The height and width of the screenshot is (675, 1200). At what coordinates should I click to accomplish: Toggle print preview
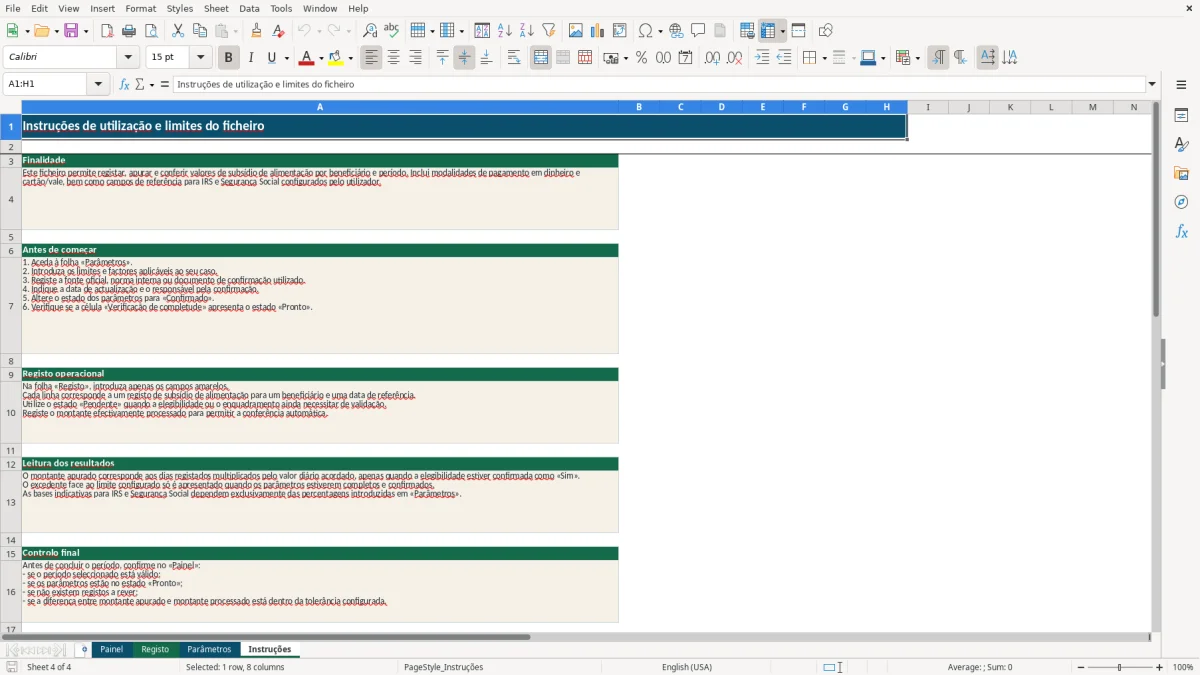[x=151, y=31]
